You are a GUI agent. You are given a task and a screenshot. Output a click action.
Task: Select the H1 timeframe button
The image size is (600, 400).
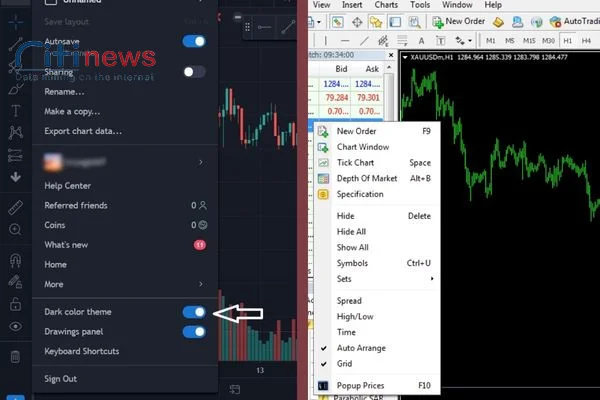pos(567,41)
